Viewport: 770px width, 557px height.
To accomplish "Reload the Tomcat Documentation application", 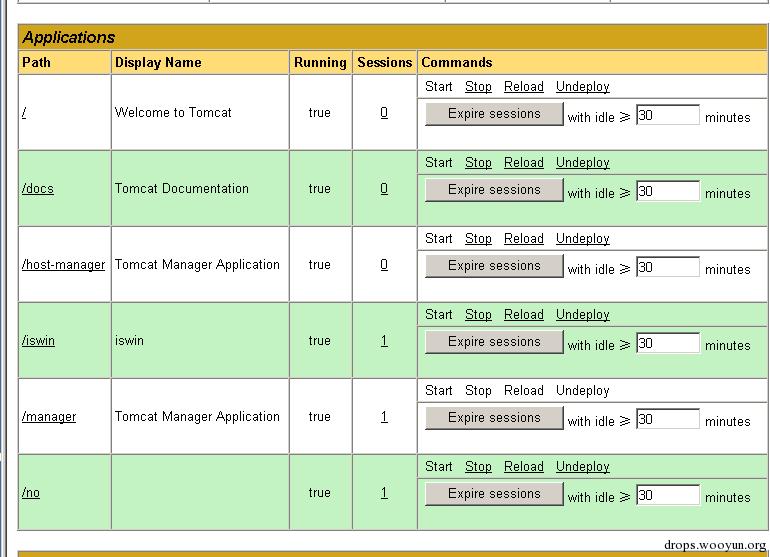I will pos(523,163).
